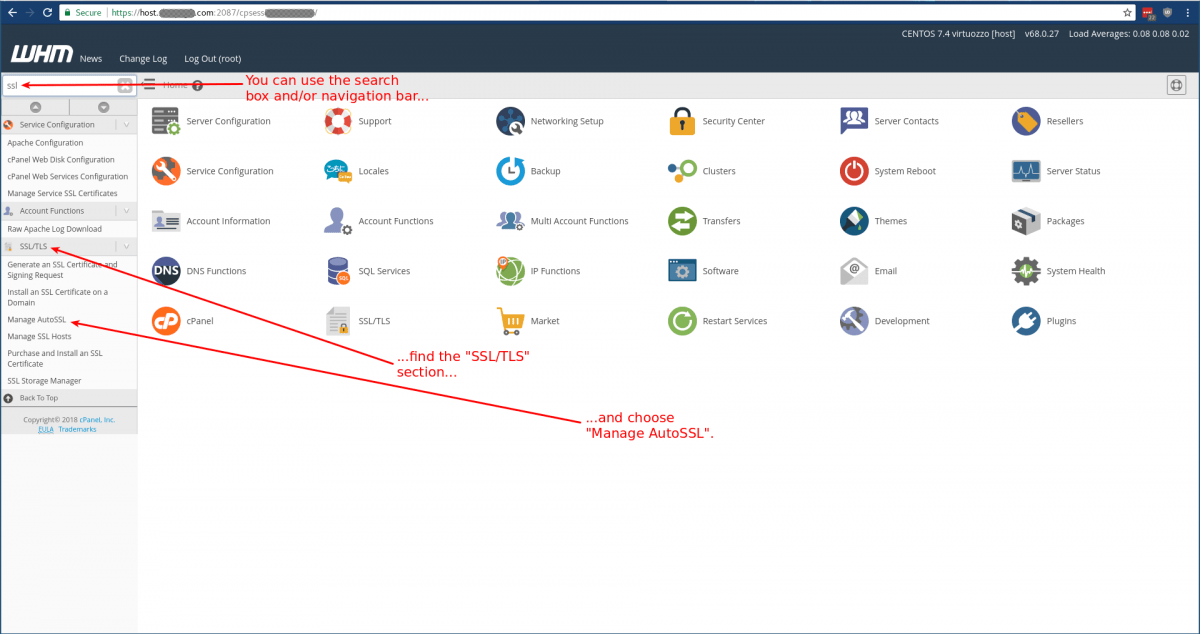Screen dimensions: 1200x634
Task: Open the System Reboot section
Action: point(853,170)
